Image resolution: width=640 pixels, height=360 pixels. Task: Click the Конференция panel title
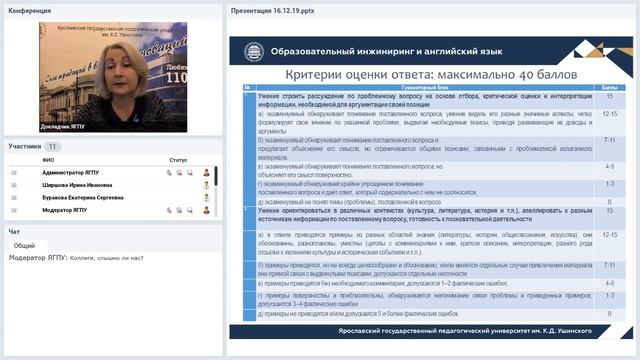click(30, 11)
